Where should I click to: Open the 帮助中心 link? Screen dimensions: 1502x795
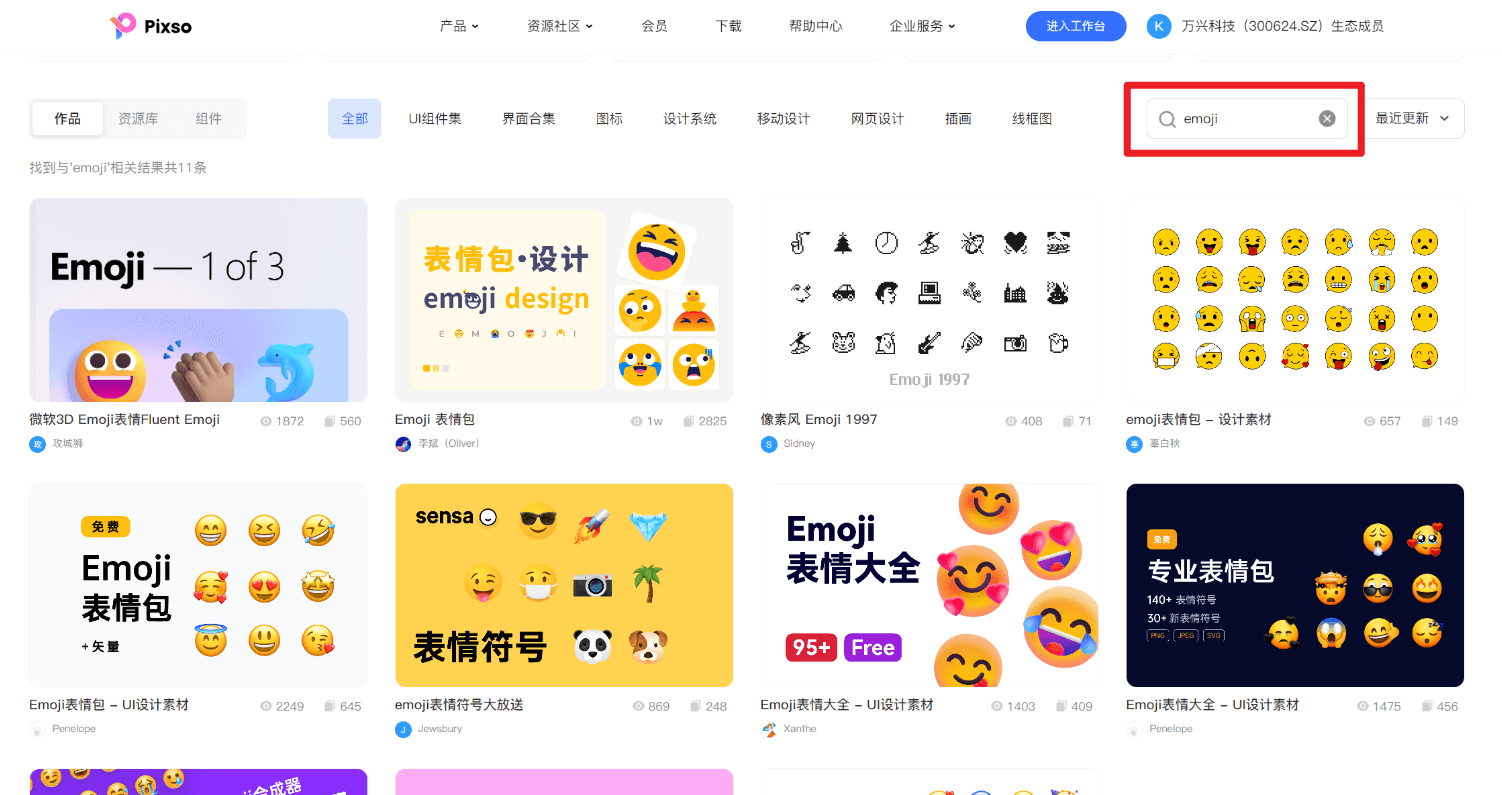816,26
